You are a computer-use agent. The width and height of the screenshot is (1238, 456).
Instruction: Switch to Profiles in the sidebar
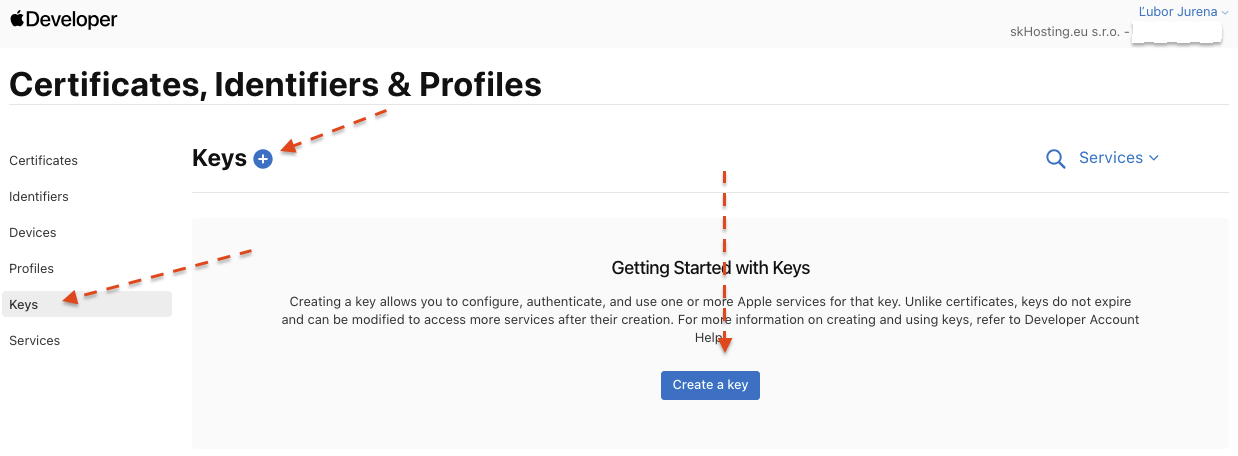pos(31,269)
